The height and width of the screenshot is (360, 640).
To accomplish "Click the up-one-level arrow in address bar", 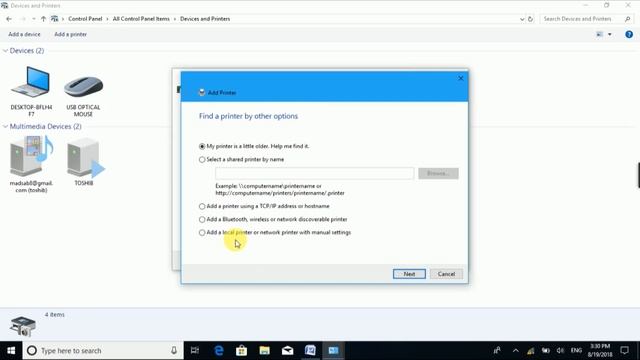I will click(43, 19).
